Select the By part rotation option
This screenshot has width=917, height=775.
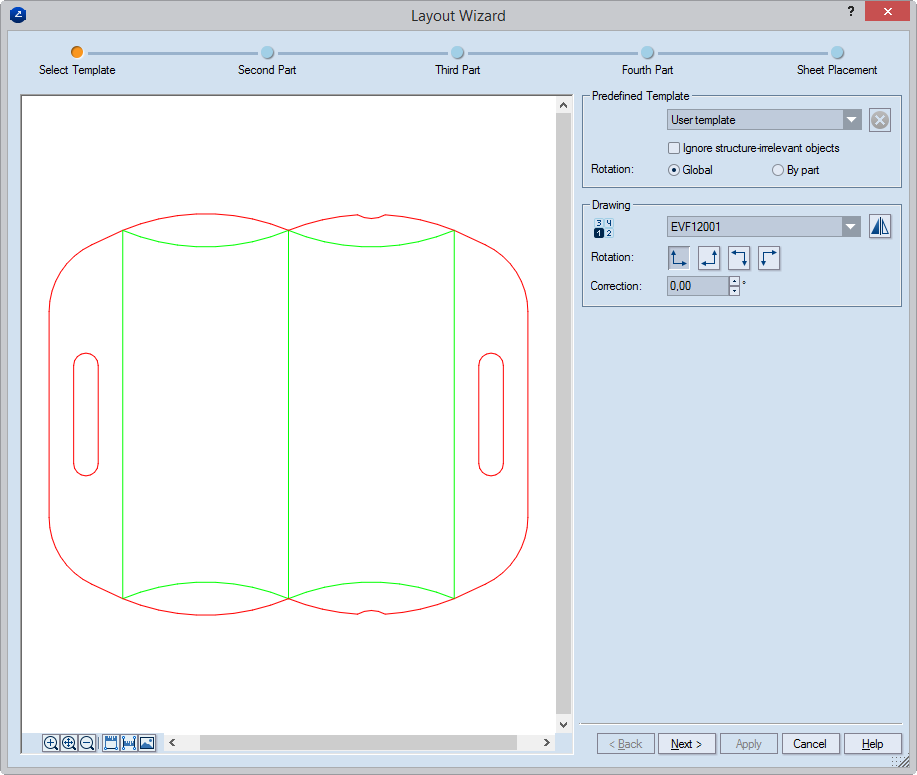coord(778,170)
